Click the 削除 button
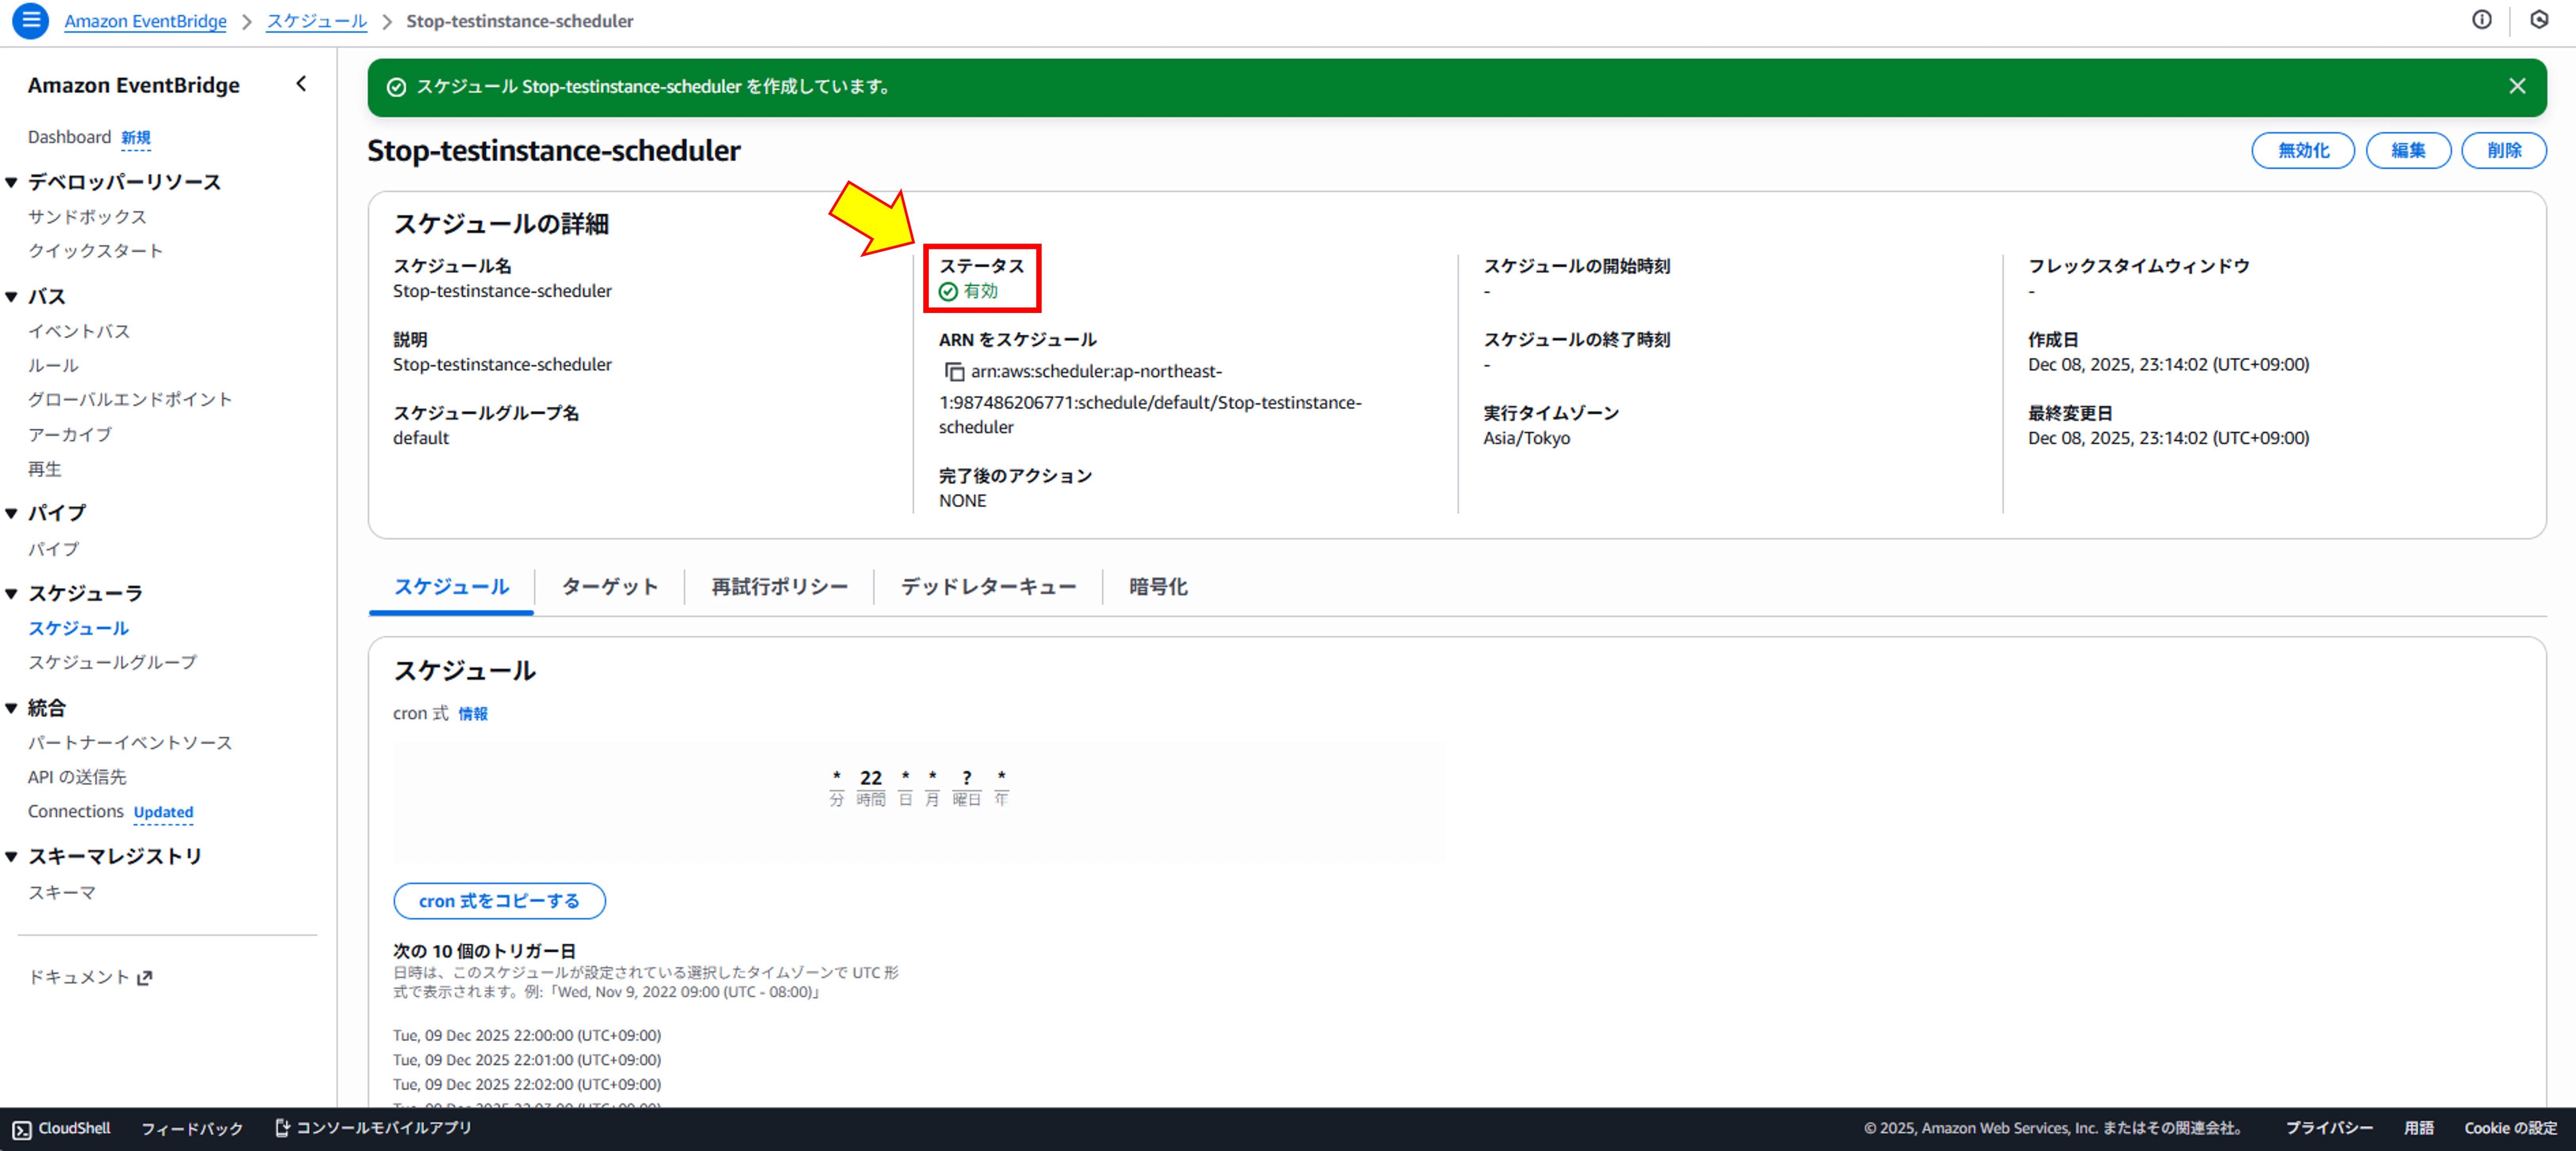The height and width of the screenshot is (1151, 2576). (2504, 150)
